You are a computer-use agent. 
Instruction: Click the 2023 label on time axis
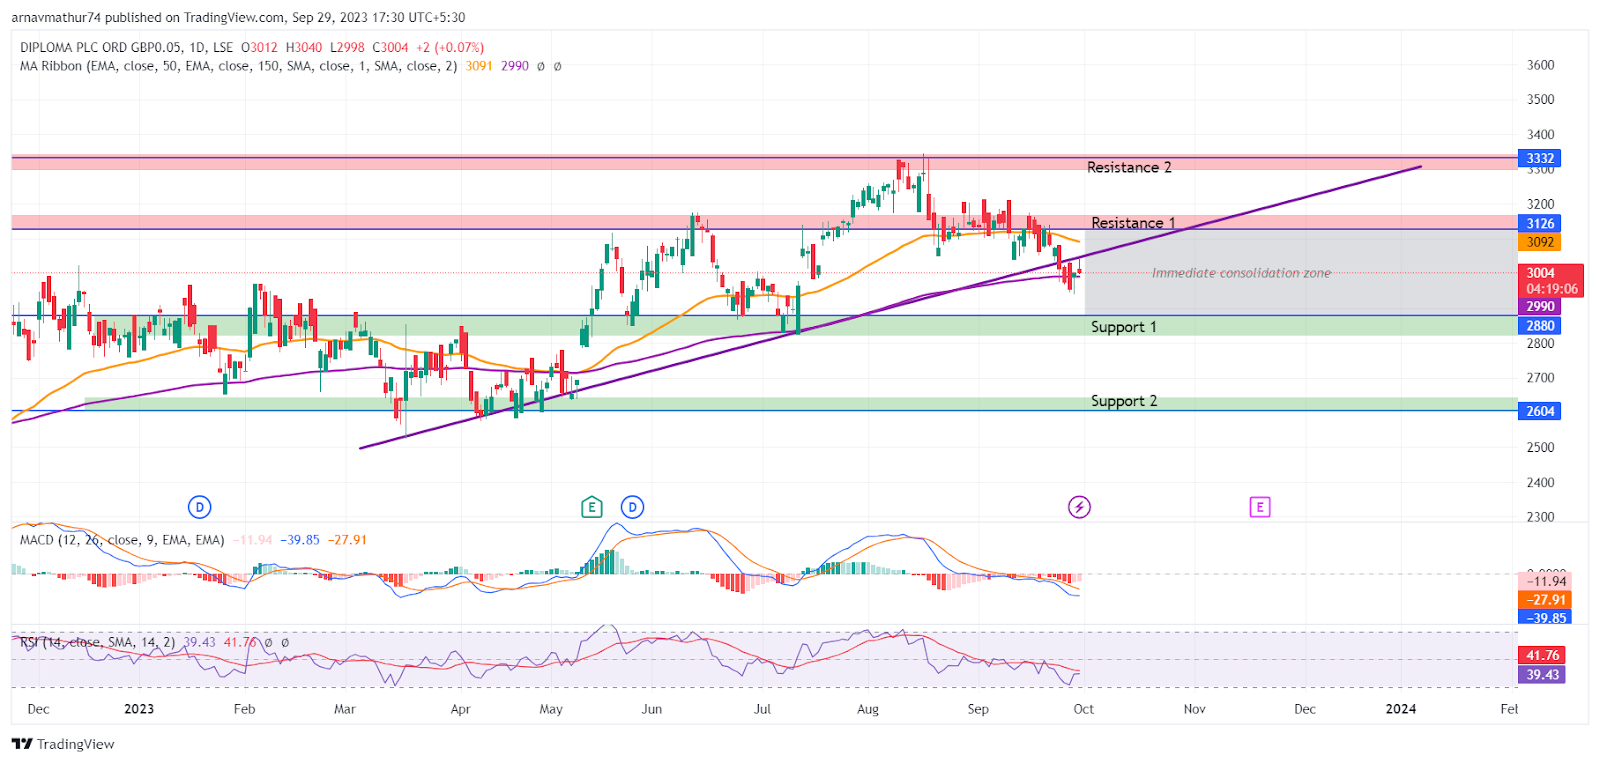click(139, 709)
